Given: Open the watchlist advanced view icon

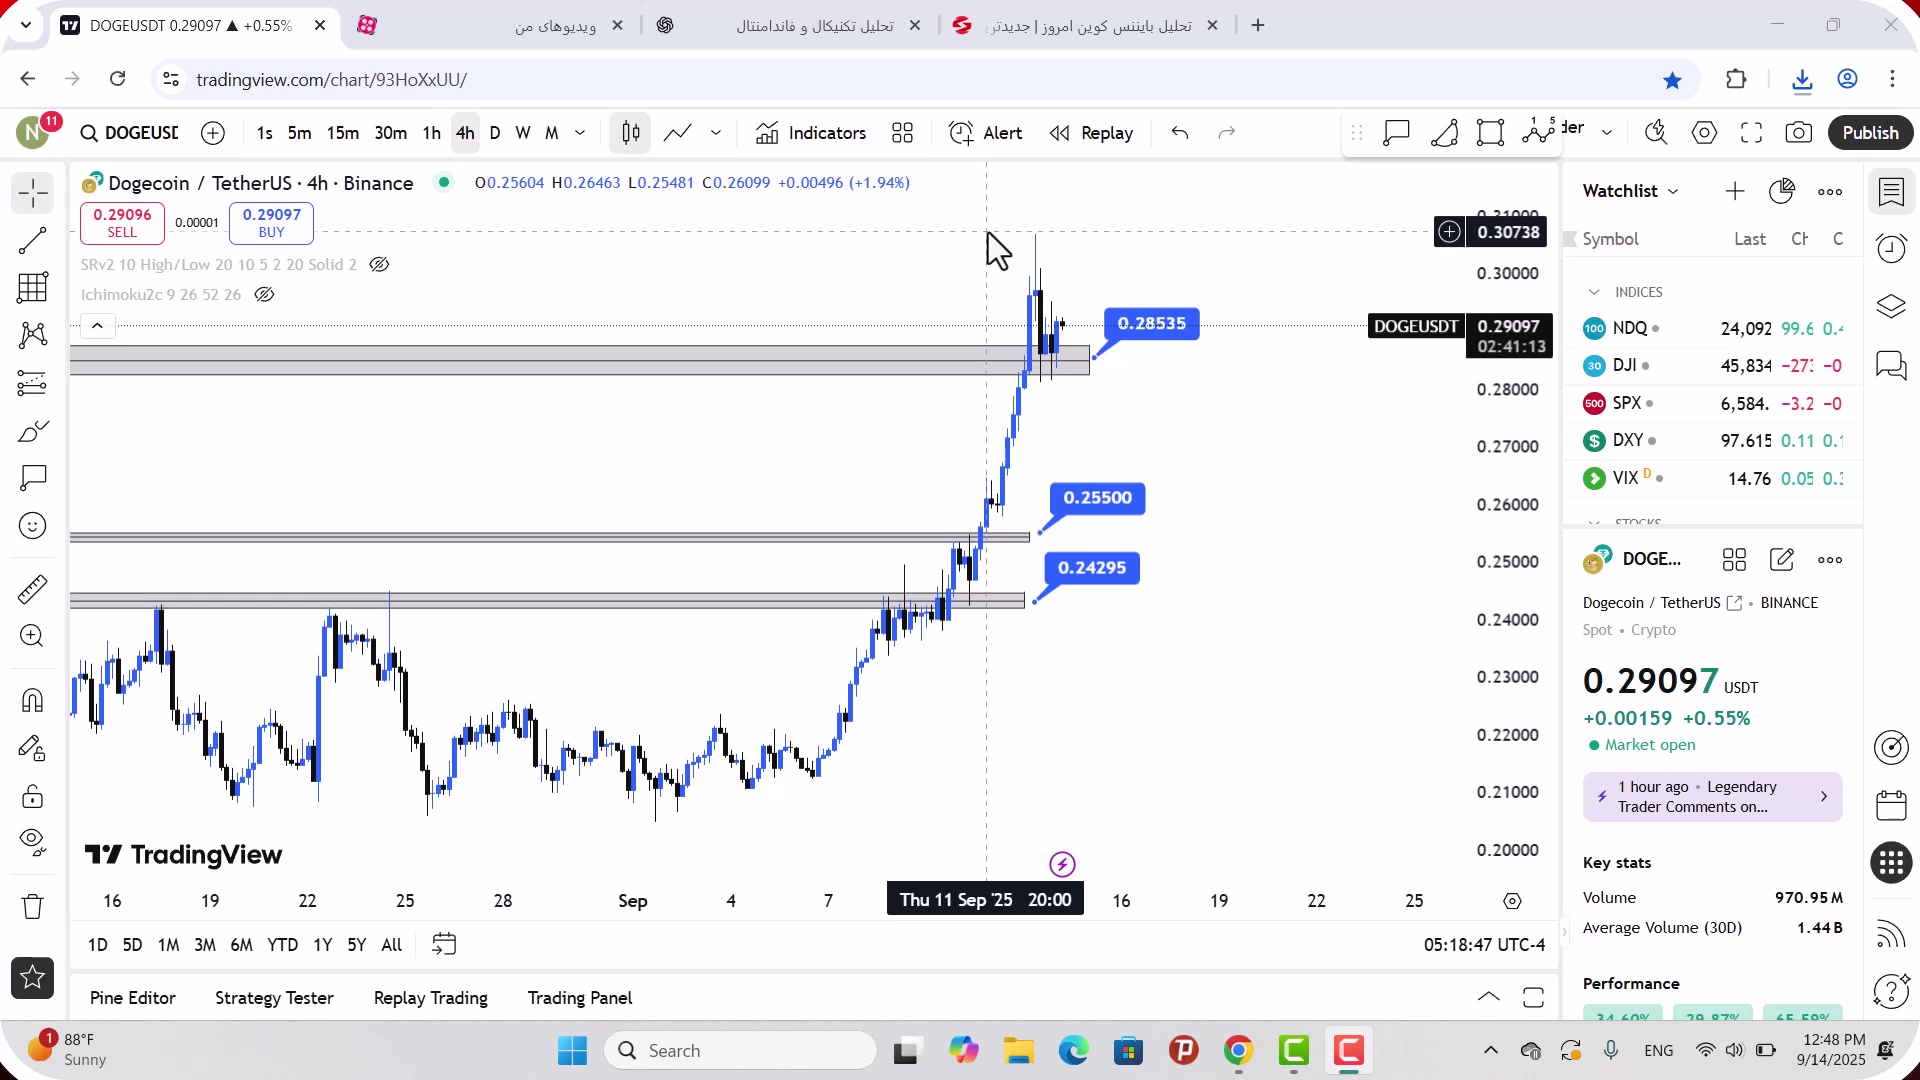Looking at the screenshot, I should click(1782, 191).
